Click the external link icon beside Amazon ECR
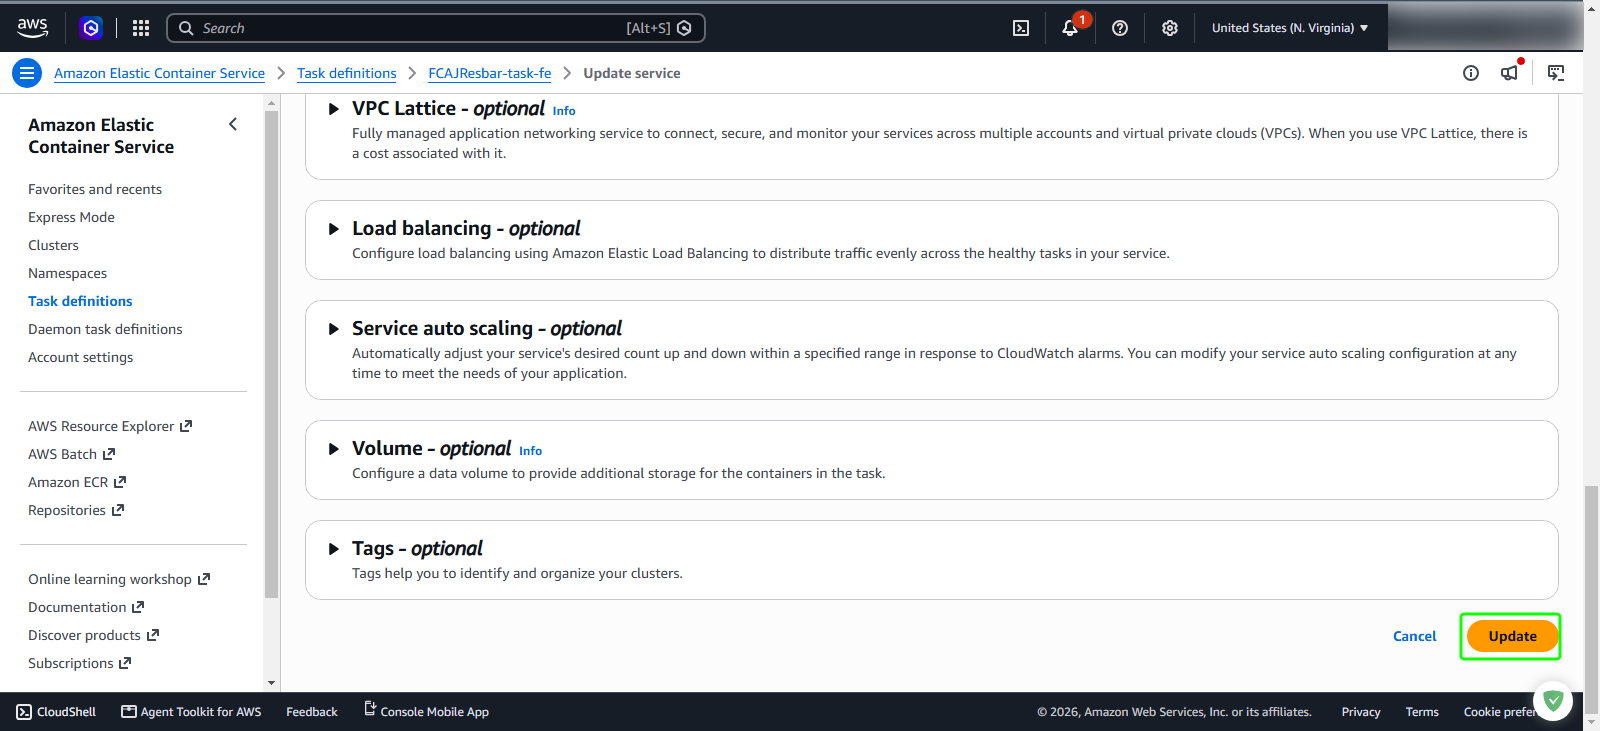1600x731 pixels. pyautogui.click(x=120, y=482)
